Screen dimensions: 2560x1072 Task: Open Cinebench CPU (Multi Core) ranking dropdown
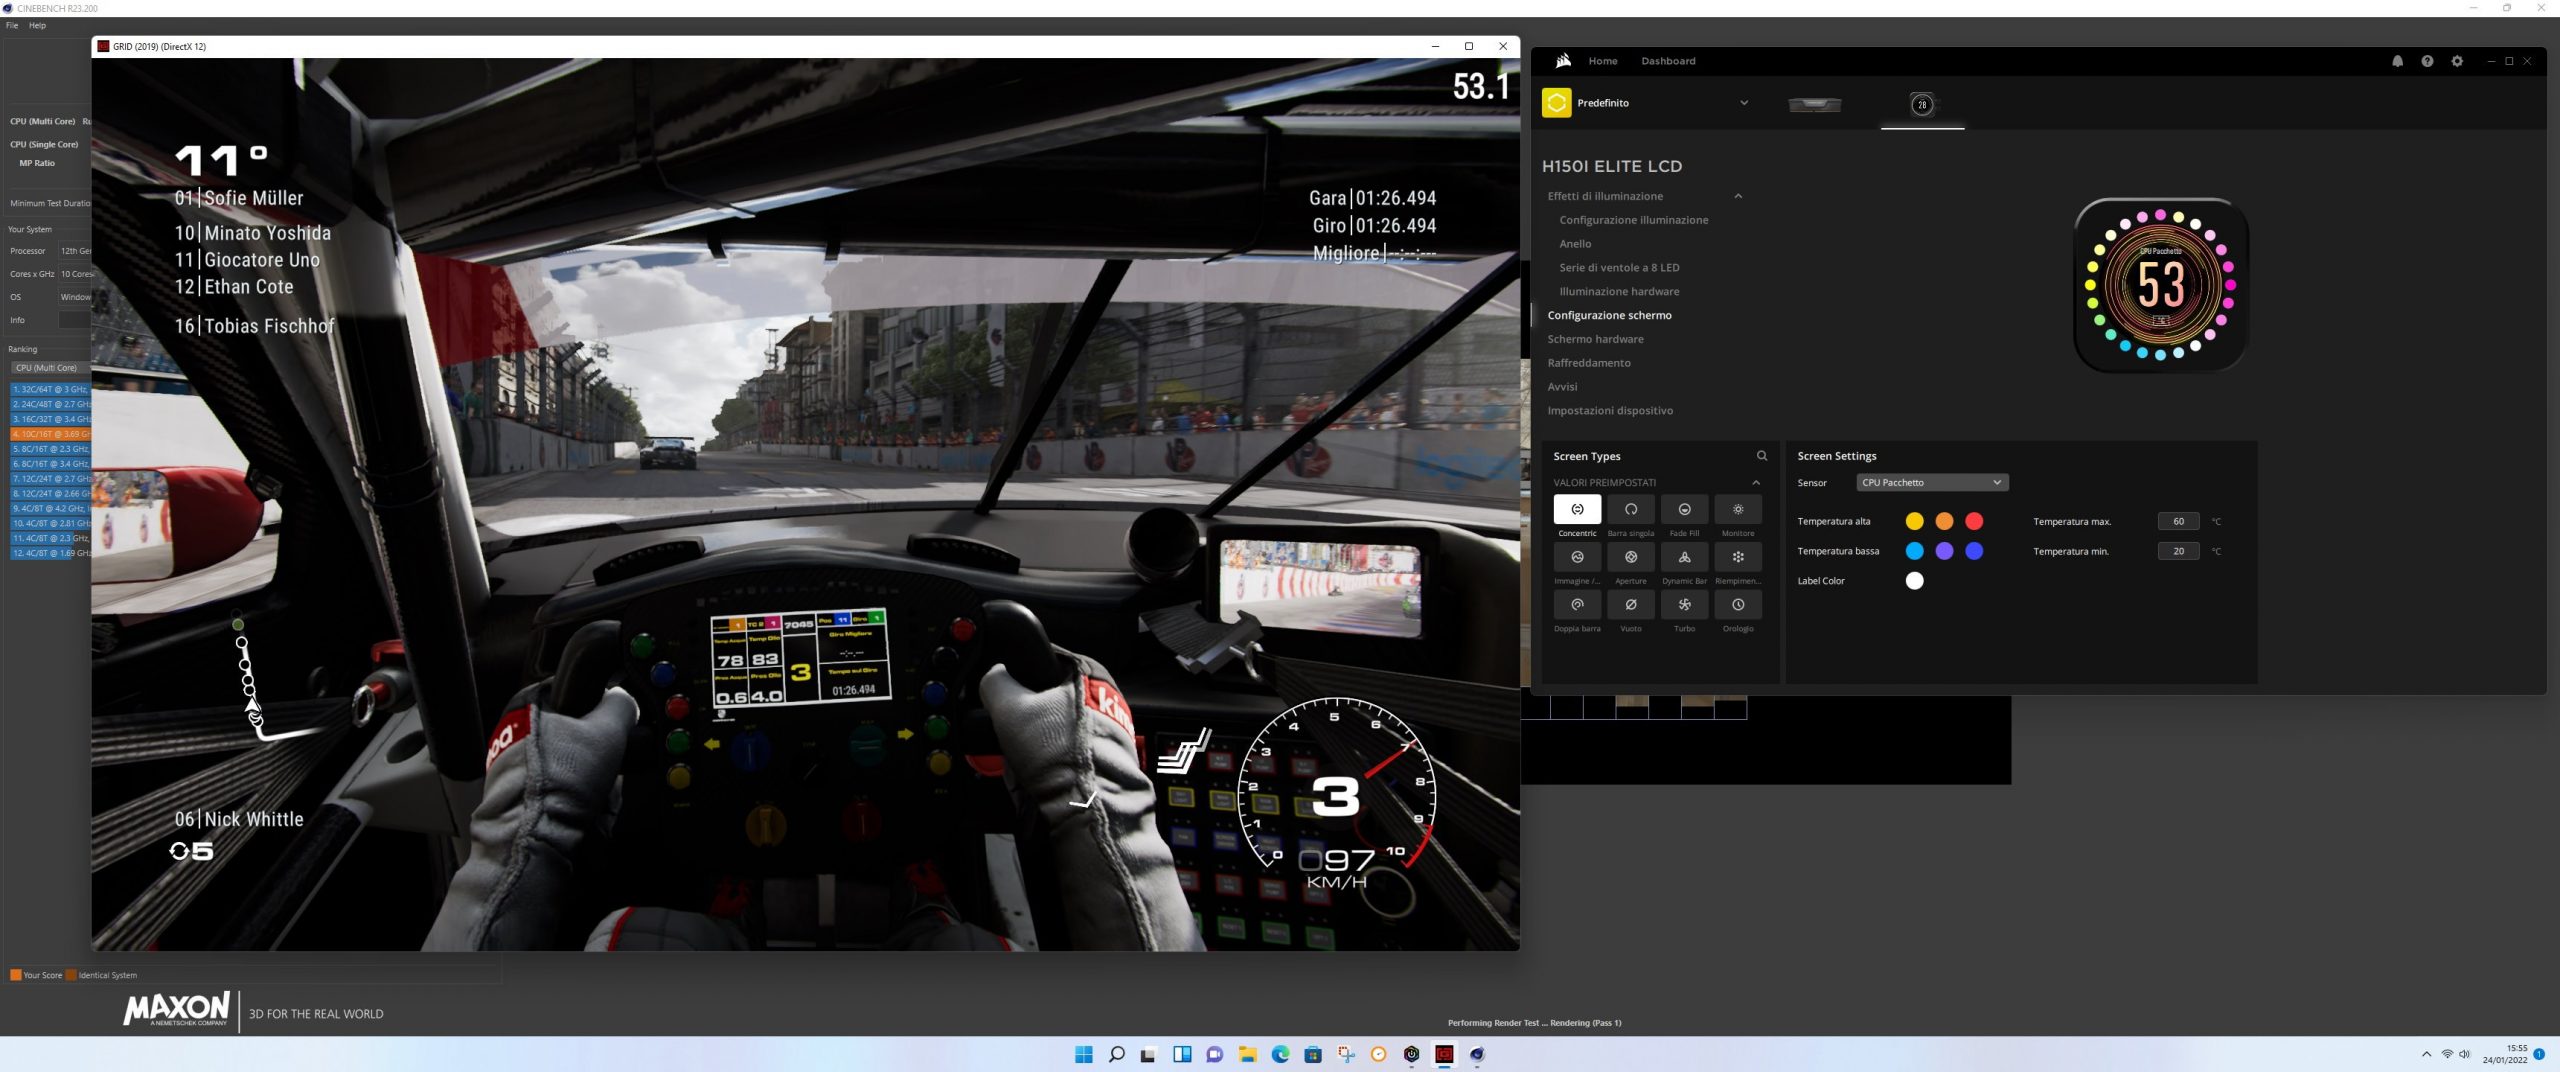[x=50, y=368]
